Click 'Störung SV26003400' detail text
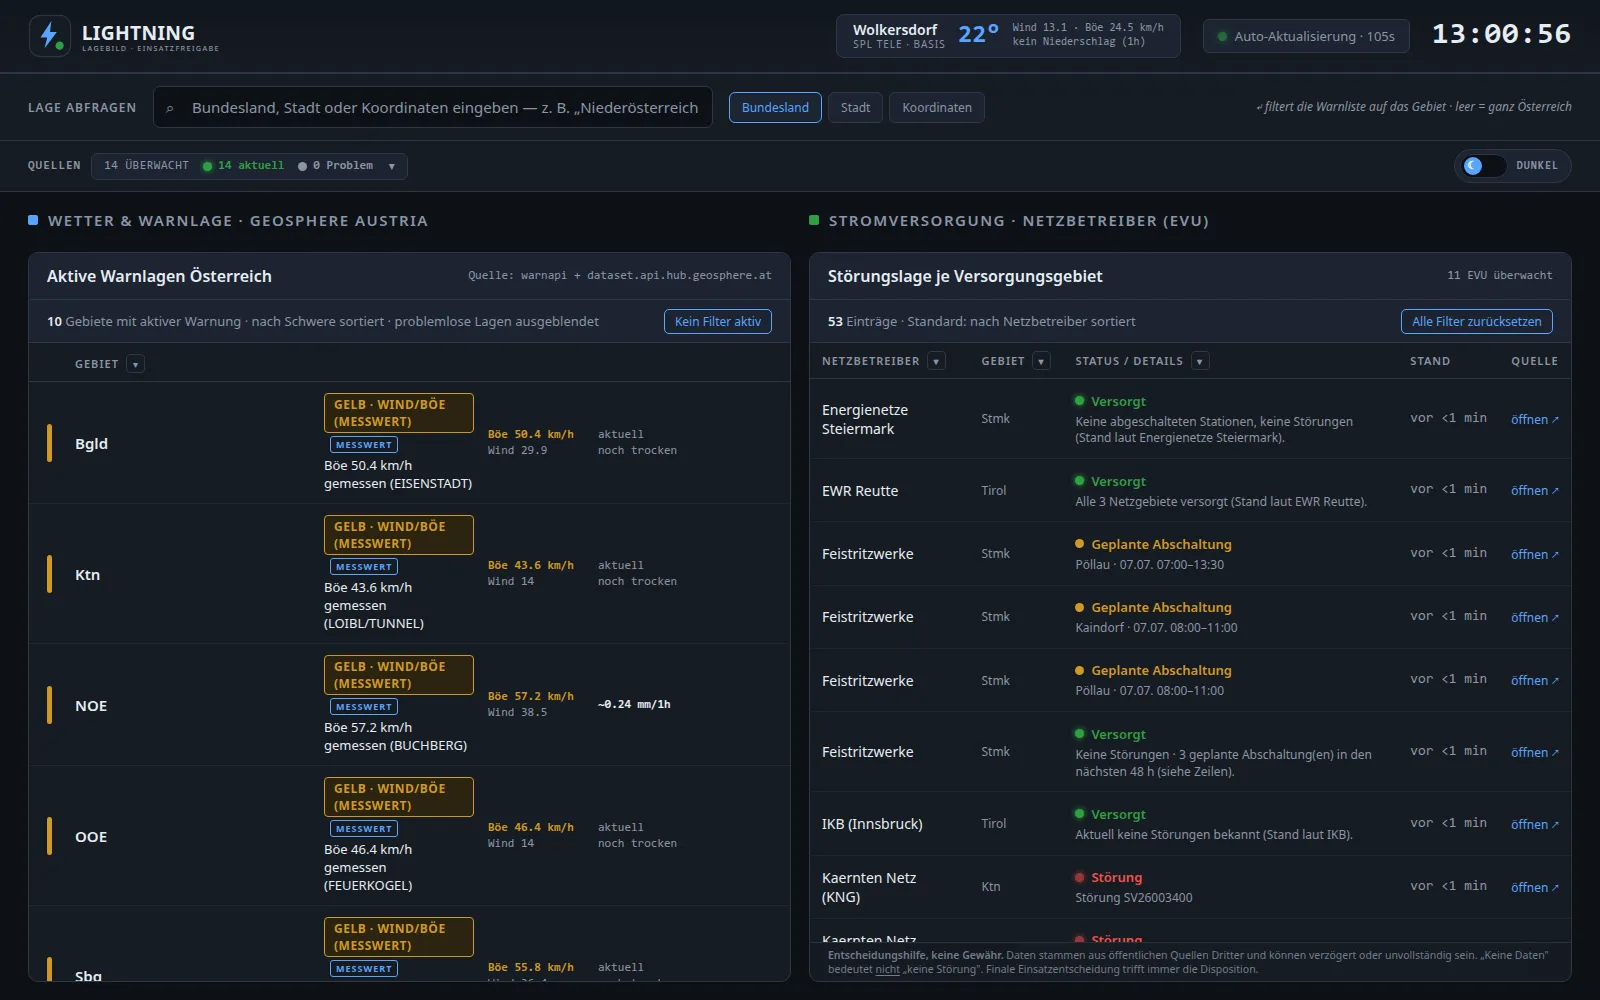The image size is (1600, 1000). pos(1133,898)
